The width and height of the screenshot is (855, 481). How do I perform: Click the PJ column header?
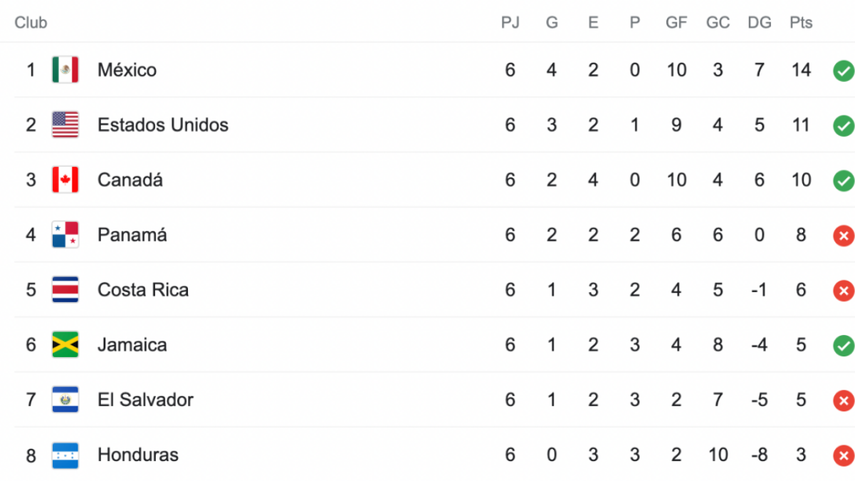tap(510, 22)
